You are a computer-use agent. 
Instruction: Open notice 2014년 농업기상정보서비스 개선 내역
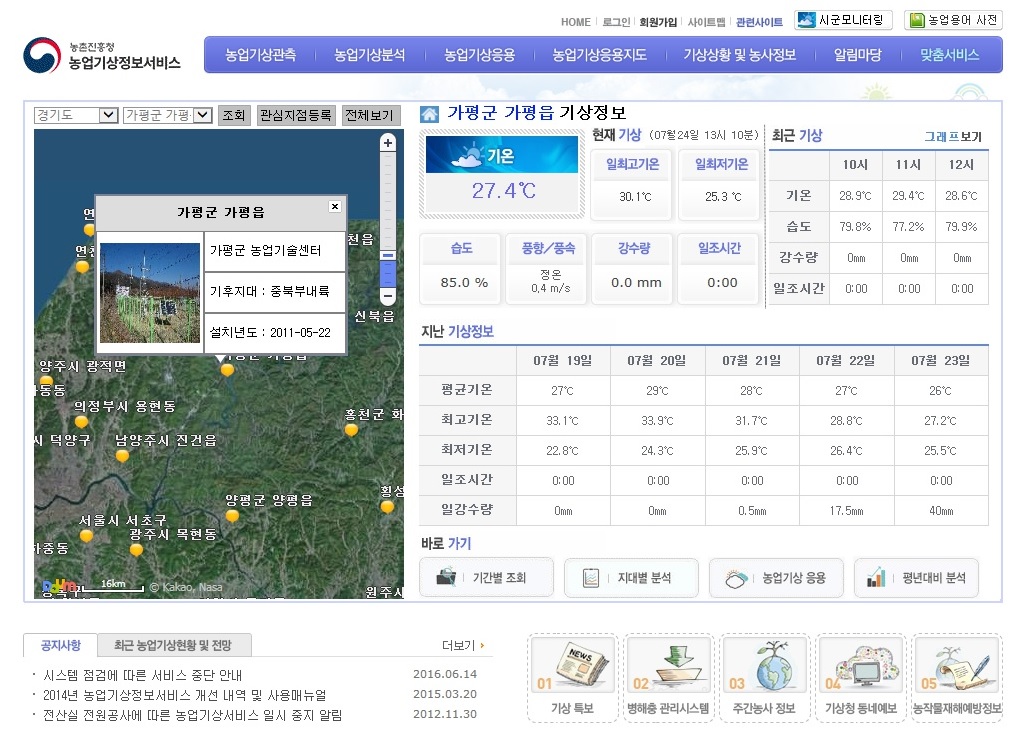tap(185, 695)
